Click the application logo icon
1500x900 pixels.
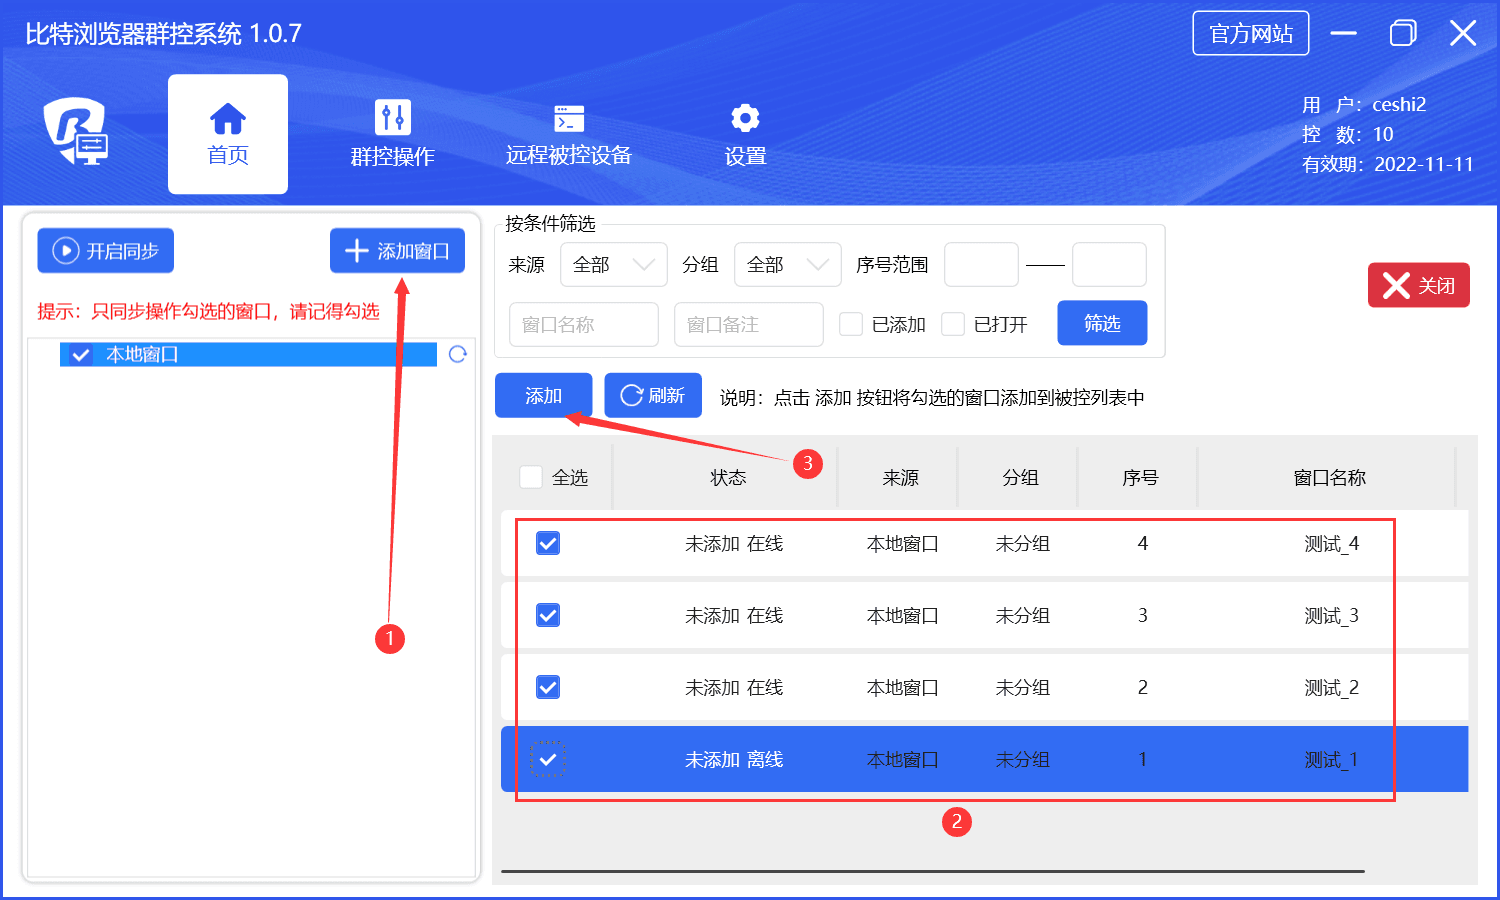(75, 133)
